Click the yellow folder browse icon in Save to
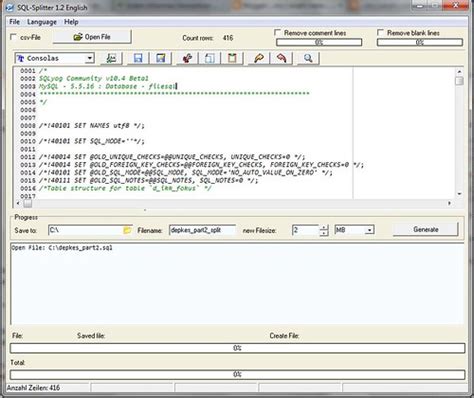474x398 pixels. tap(127, 230)
